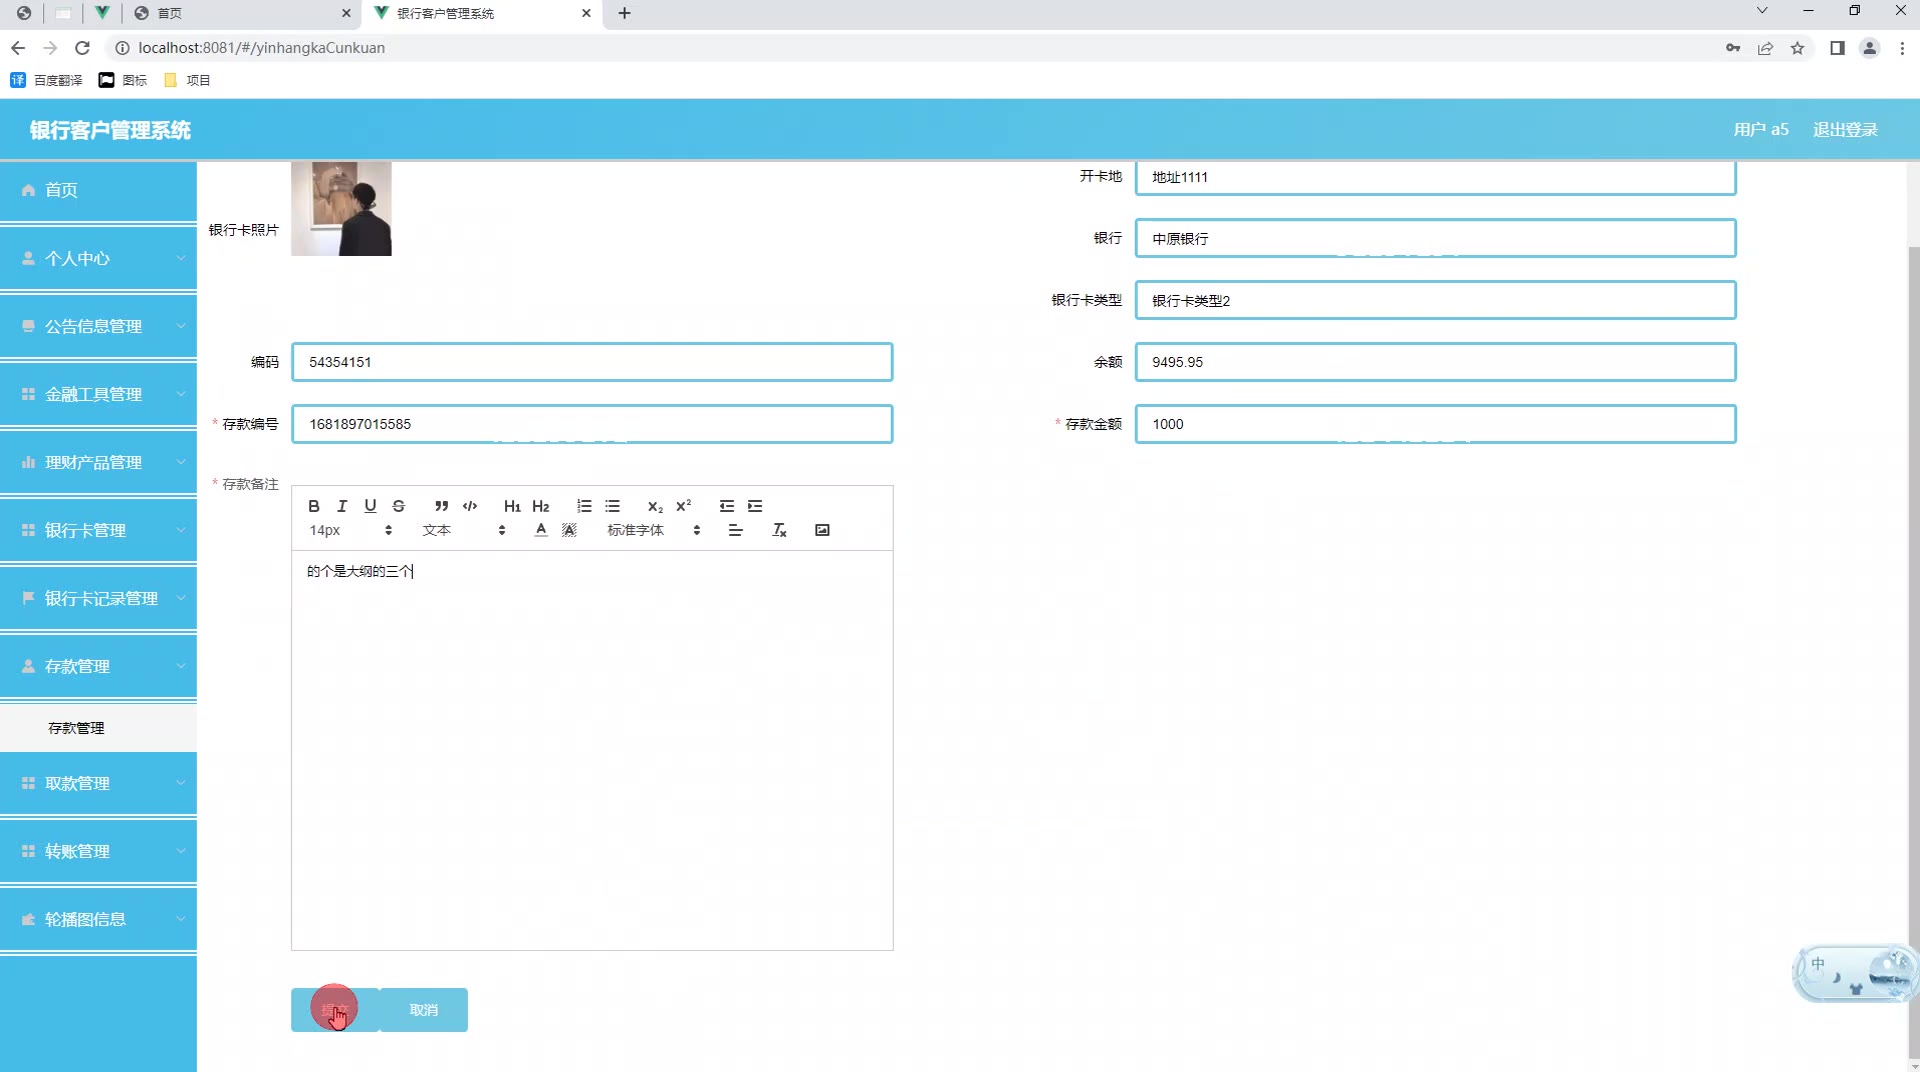Image resolution: width=1920 pixels, height=1072 pixels.
Task: Insert an image into the editor
Action: [x=822, y=530]
